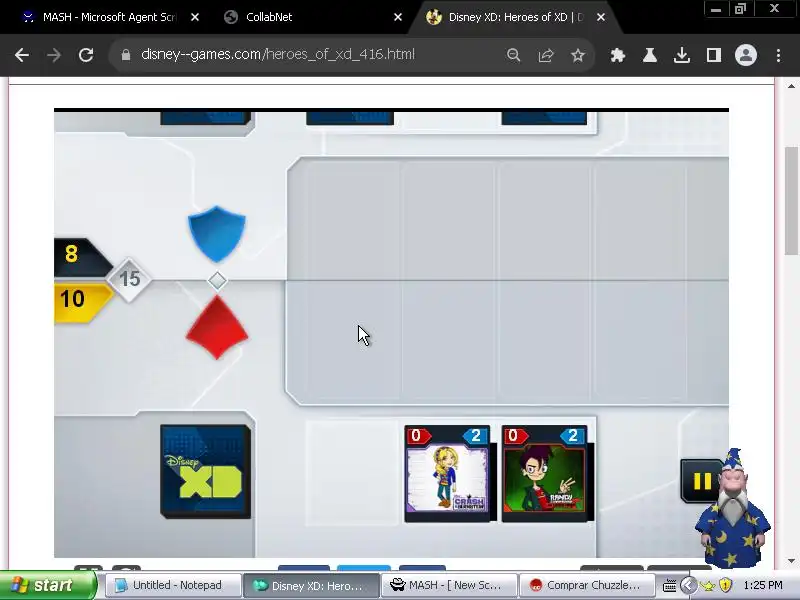Click the genie lamp tray icon
This screenshot has width=800, height=600.
708,586
